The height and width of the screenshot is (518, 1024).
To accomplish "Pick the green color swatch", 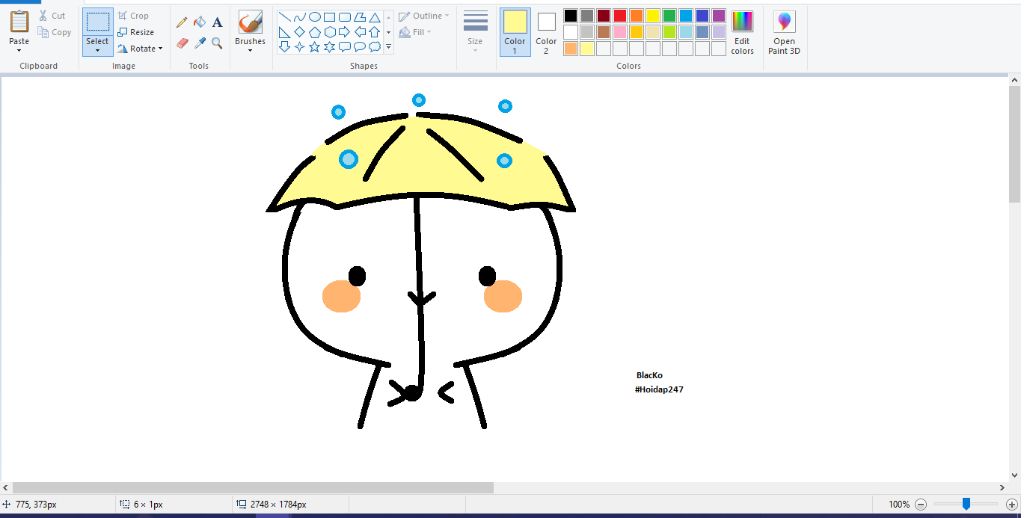I will coord(669,16).
